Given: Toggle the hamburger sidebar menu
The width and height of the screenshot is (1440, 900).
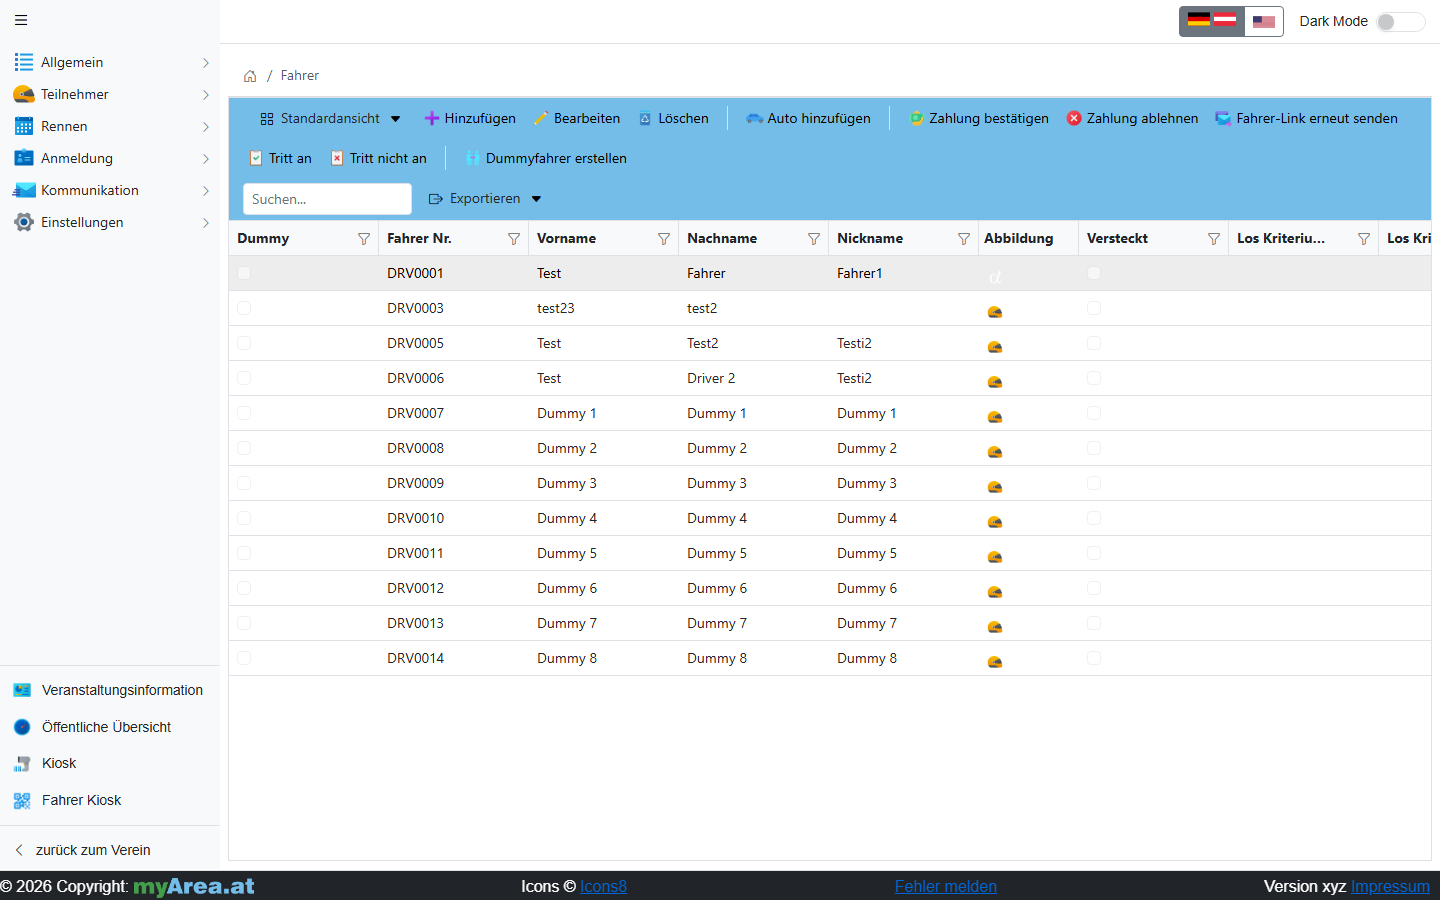Looking at the screenshot, I should click(x=21, y=20).
